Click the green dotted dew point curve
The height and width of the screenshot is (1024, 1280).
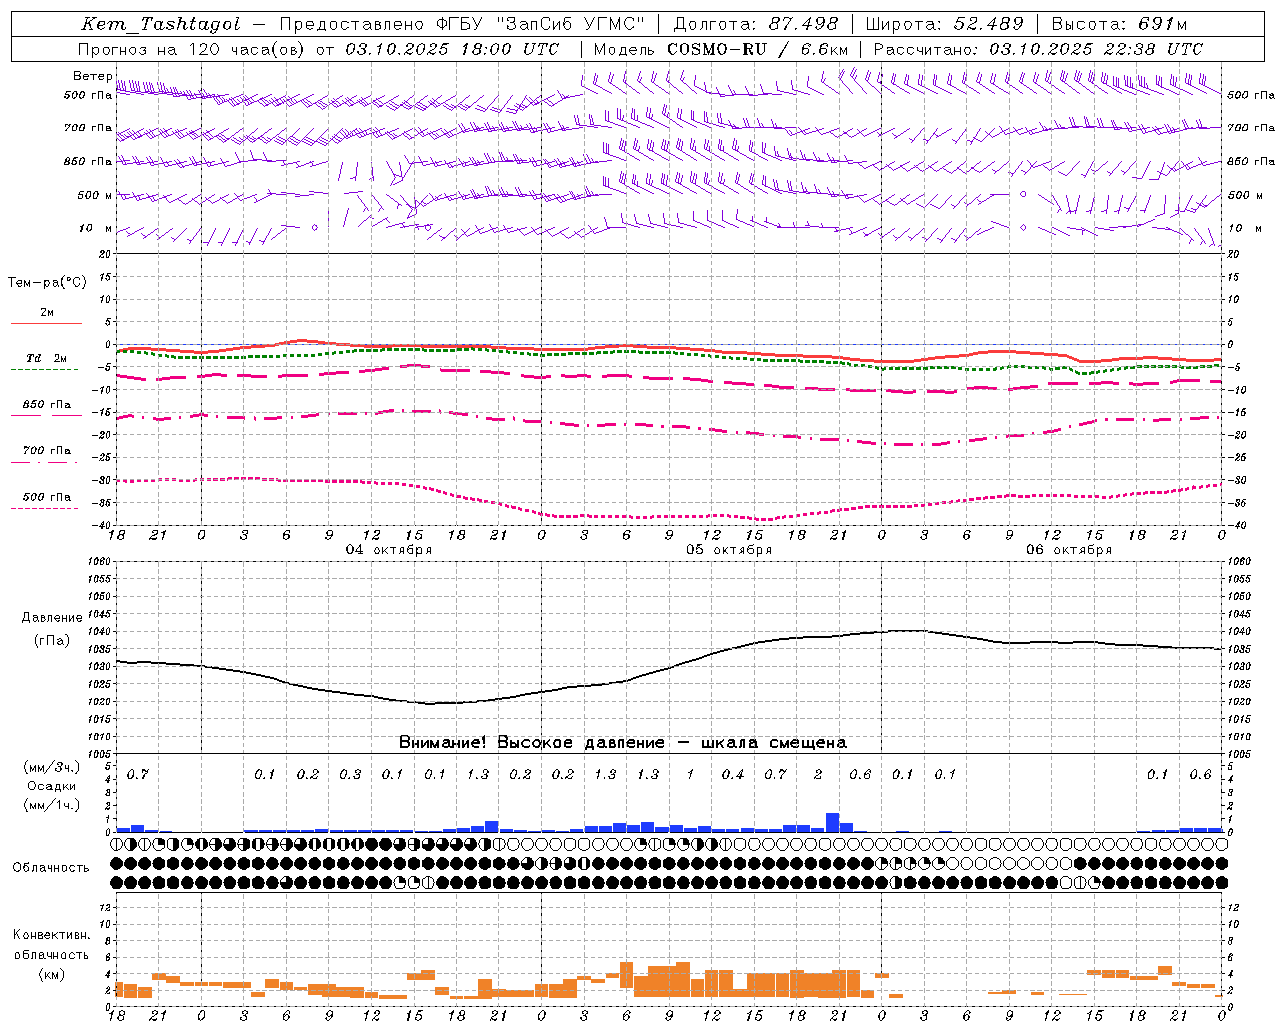tap(670, 352)
